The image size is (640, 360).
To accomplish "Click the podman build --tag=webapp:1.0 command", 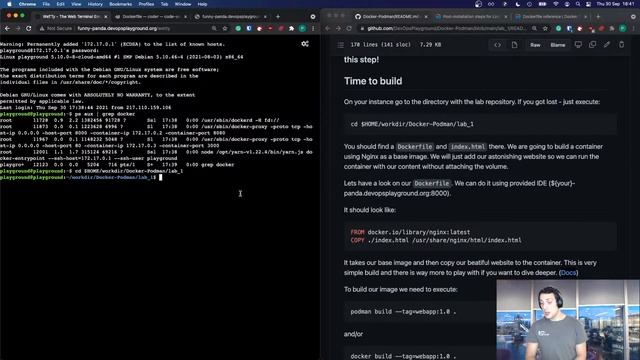I will (403, 311).
